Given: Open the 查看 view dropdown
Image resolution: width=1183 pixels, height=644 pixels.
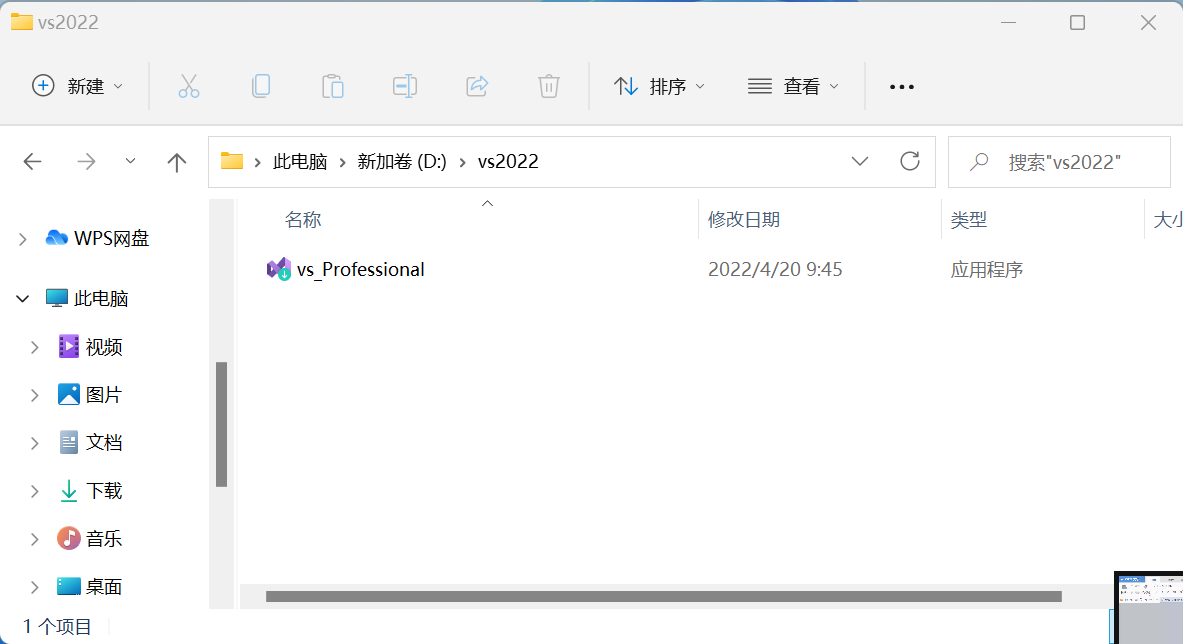Looking at the screenshot, I should point(793,87).
